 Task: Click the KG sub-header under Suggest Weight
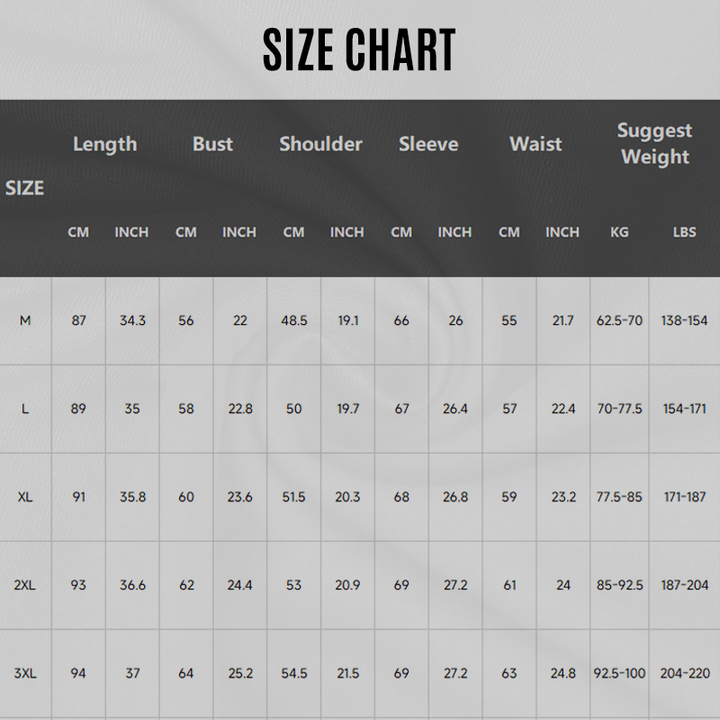[619, 232]
